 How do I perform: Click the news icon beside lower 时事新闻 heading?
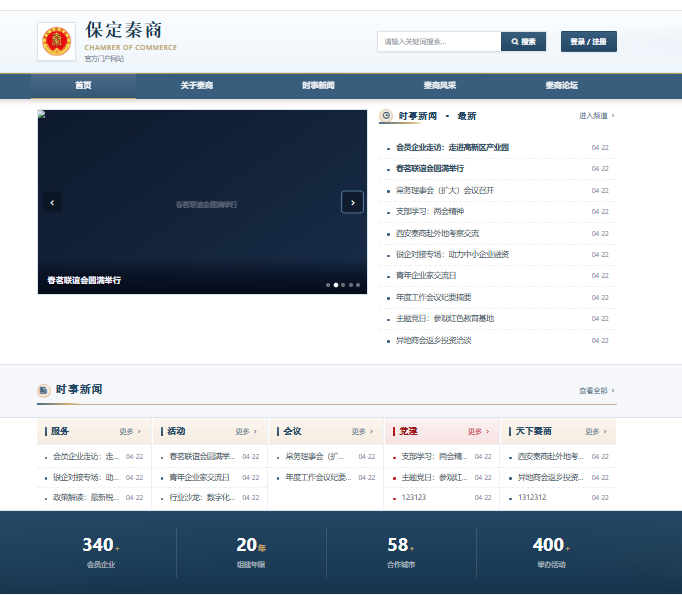pyautogui.click(x=43, y=390)
